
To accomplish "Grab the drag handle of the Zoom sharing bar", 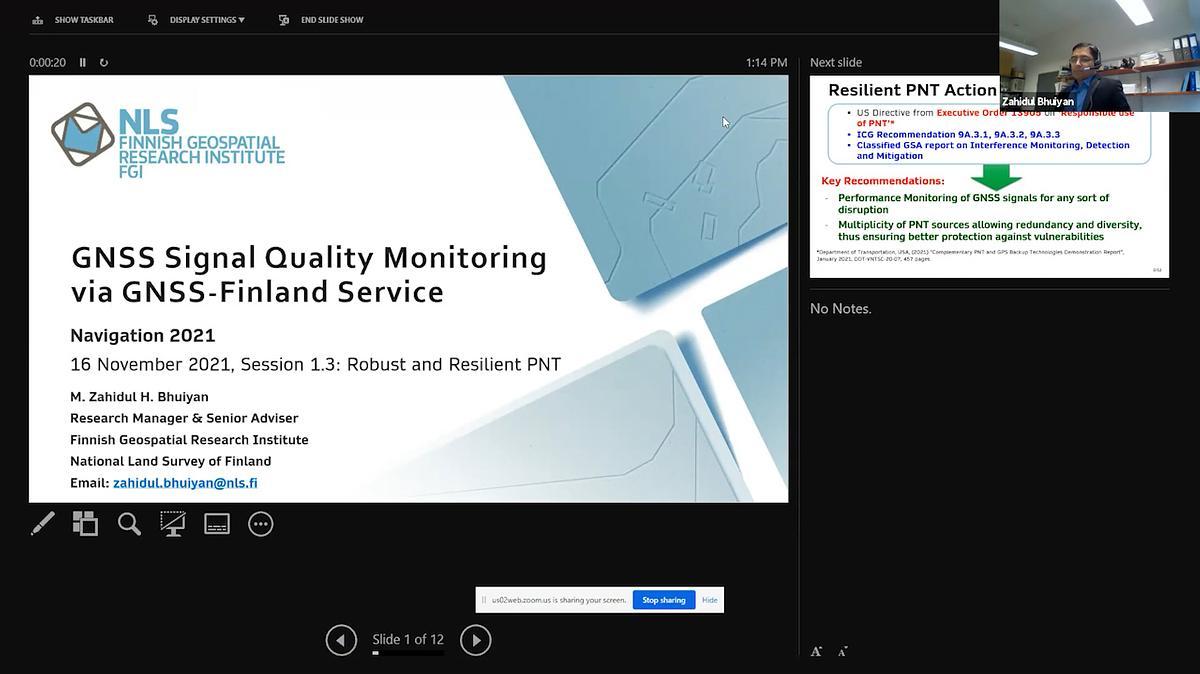I will pos(484,600).
